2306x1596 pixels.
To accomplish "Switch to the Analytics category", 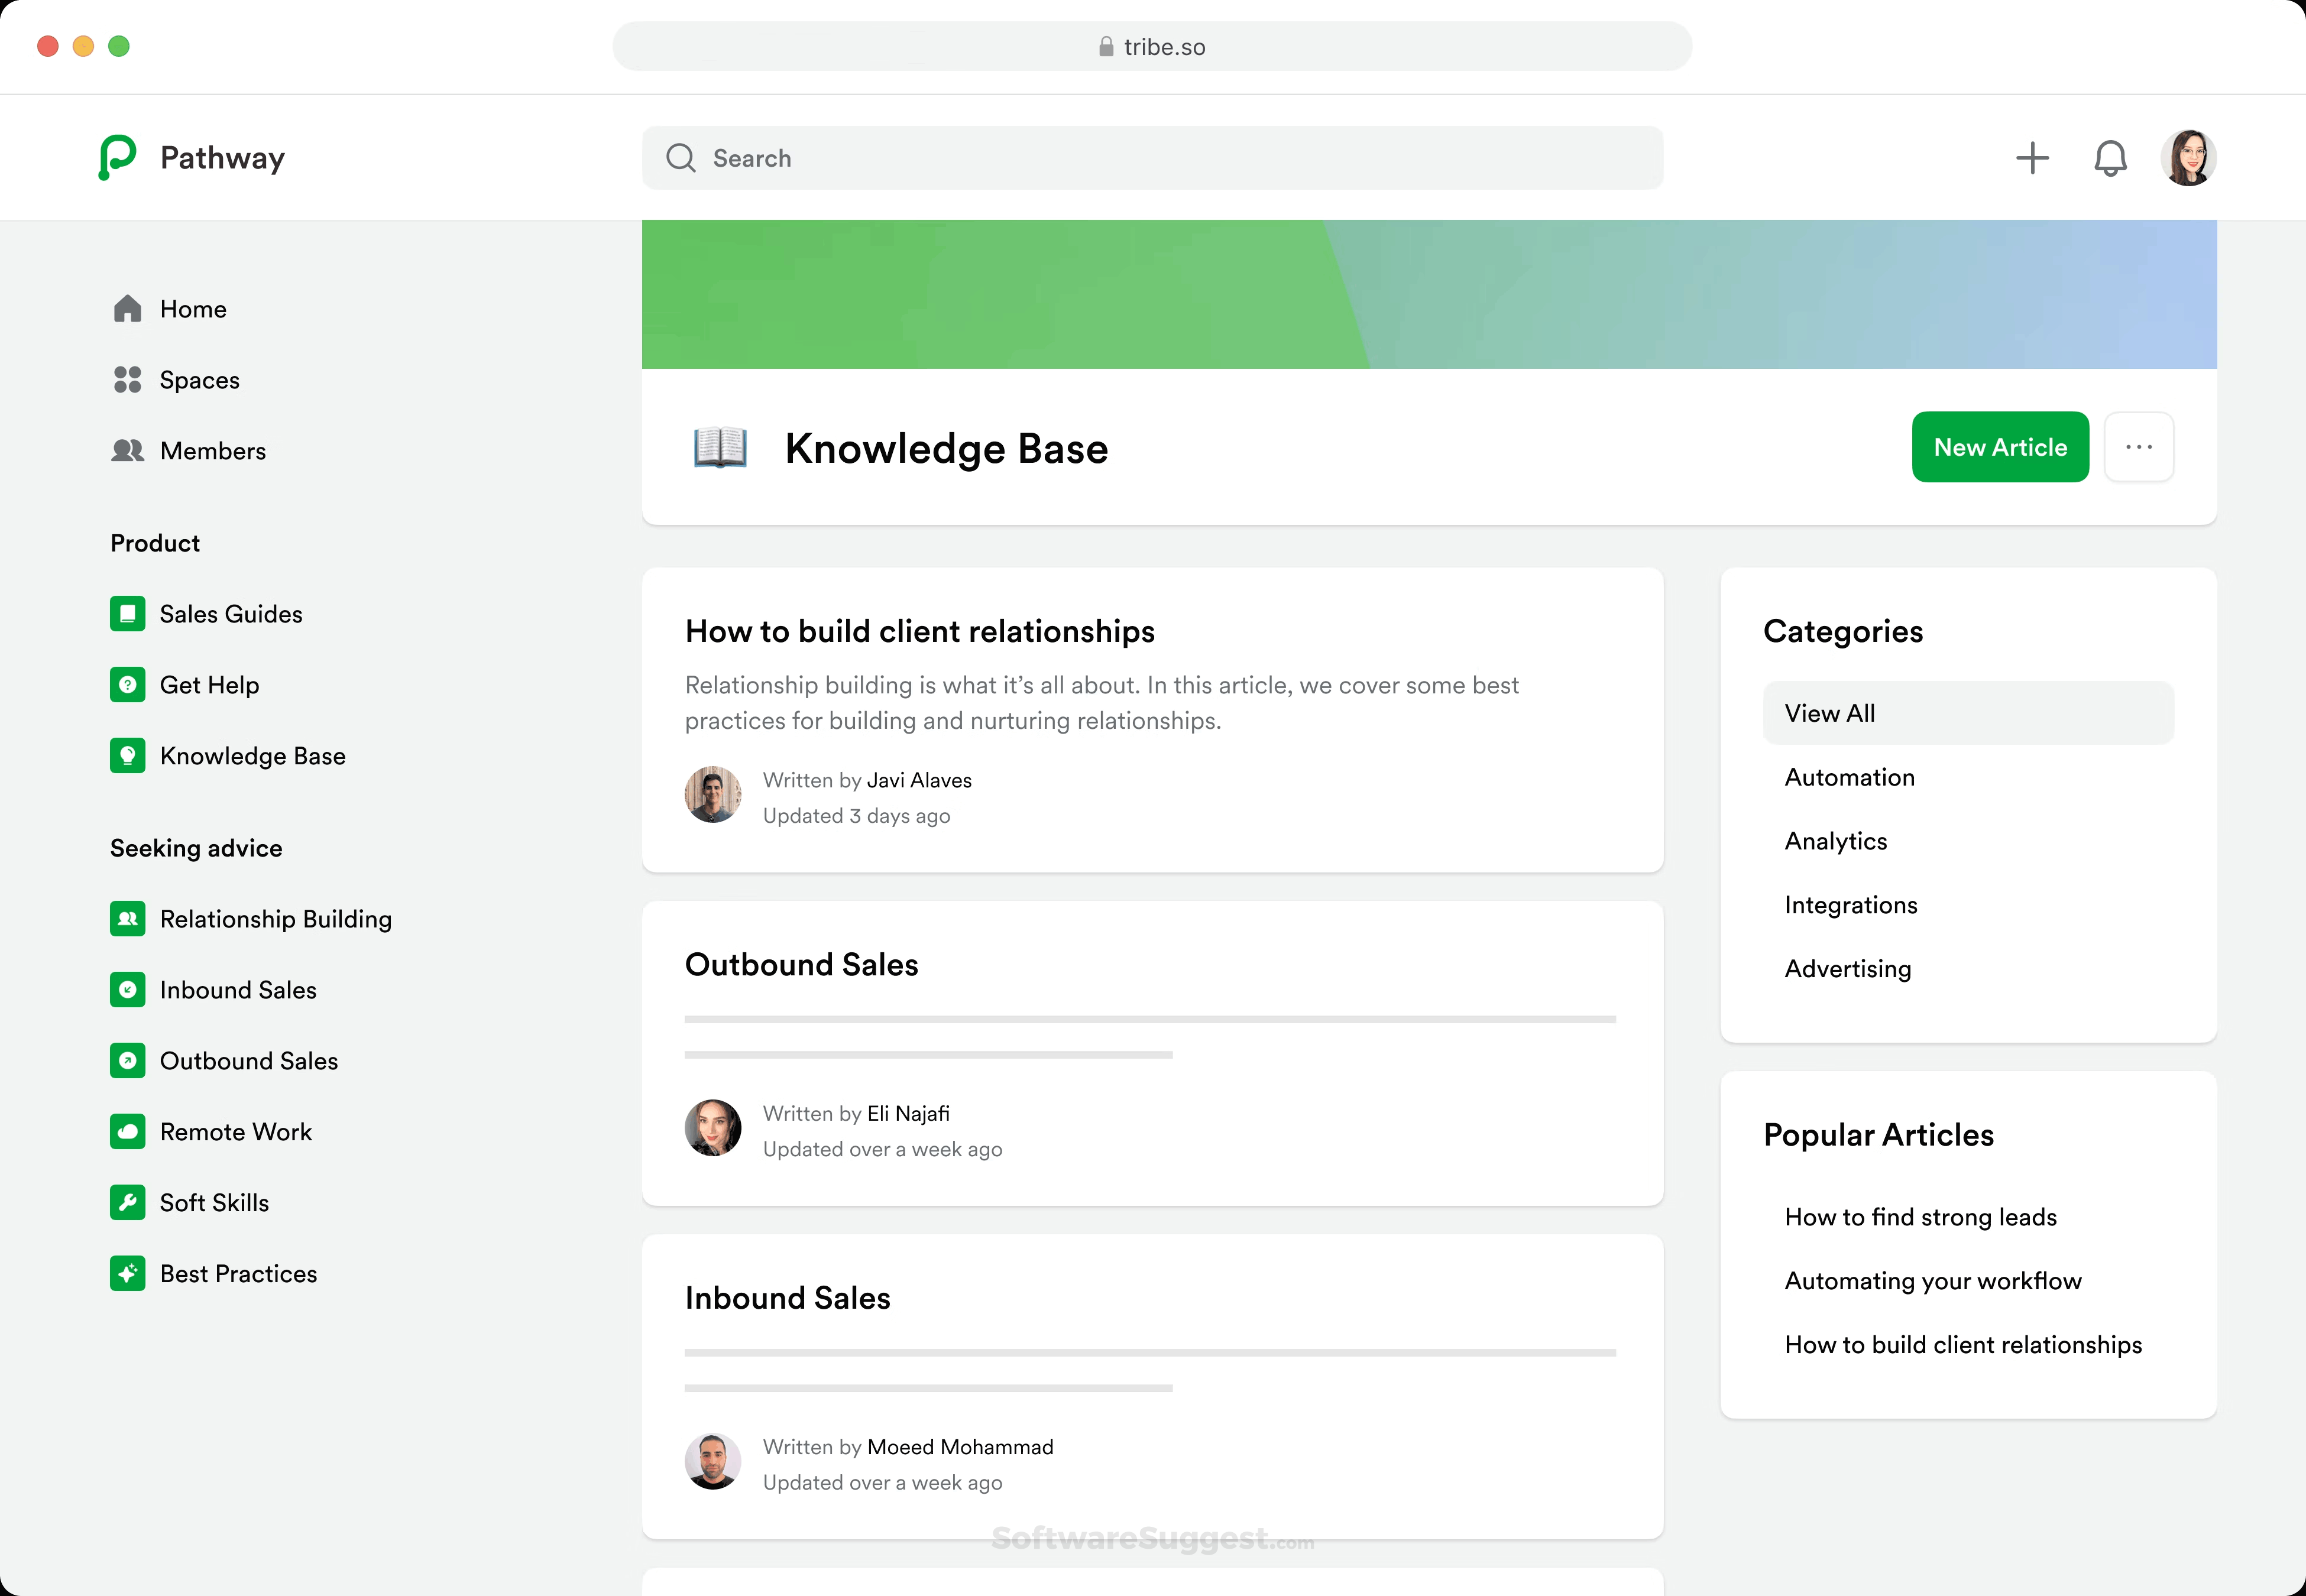I will pyautogui.click(x=1835, y=841).
